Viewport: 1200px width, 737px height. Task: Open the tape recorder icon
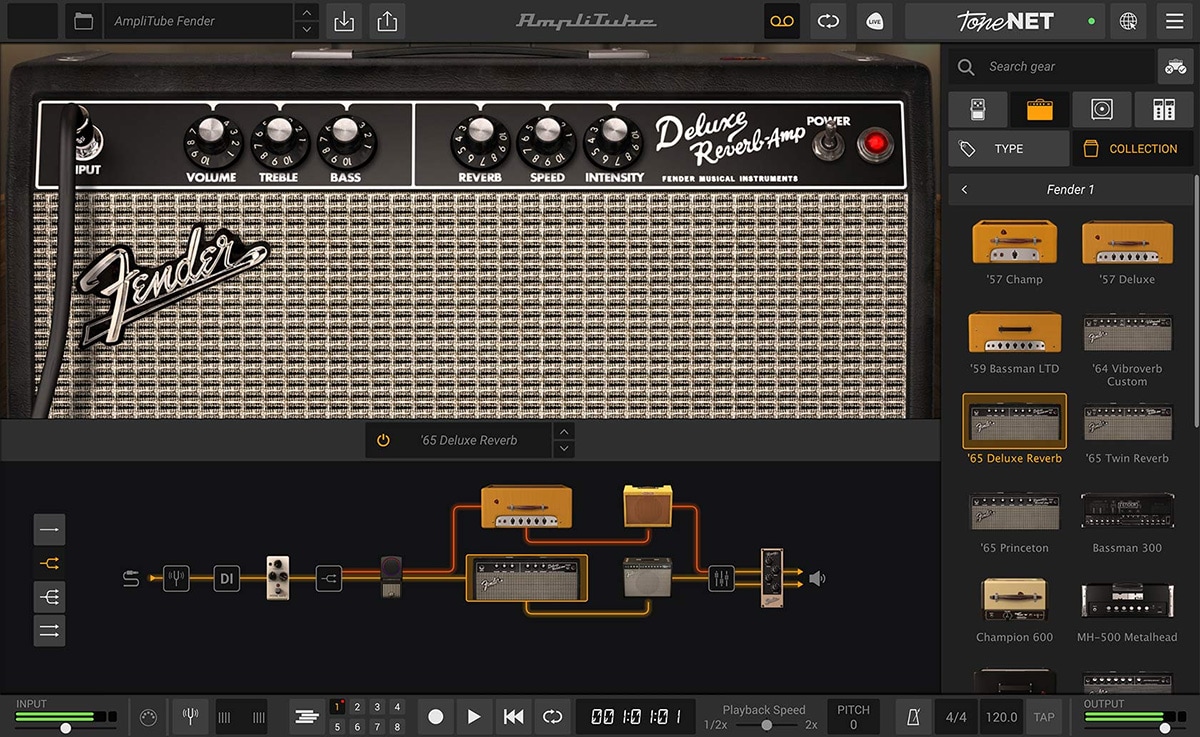coord(782,21)
